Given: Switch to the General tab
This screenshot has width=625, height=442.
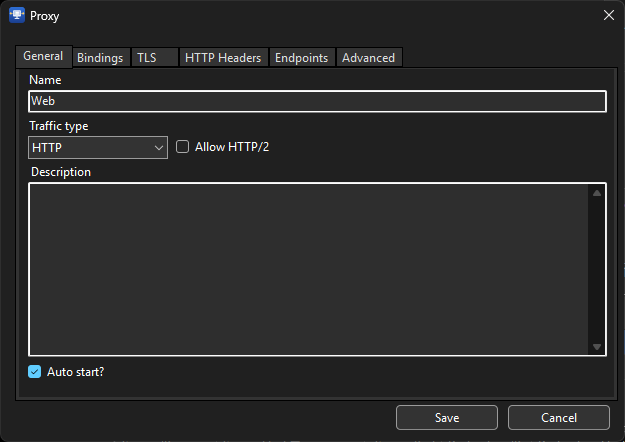Looking at the screenshot, I should point(43,56).
